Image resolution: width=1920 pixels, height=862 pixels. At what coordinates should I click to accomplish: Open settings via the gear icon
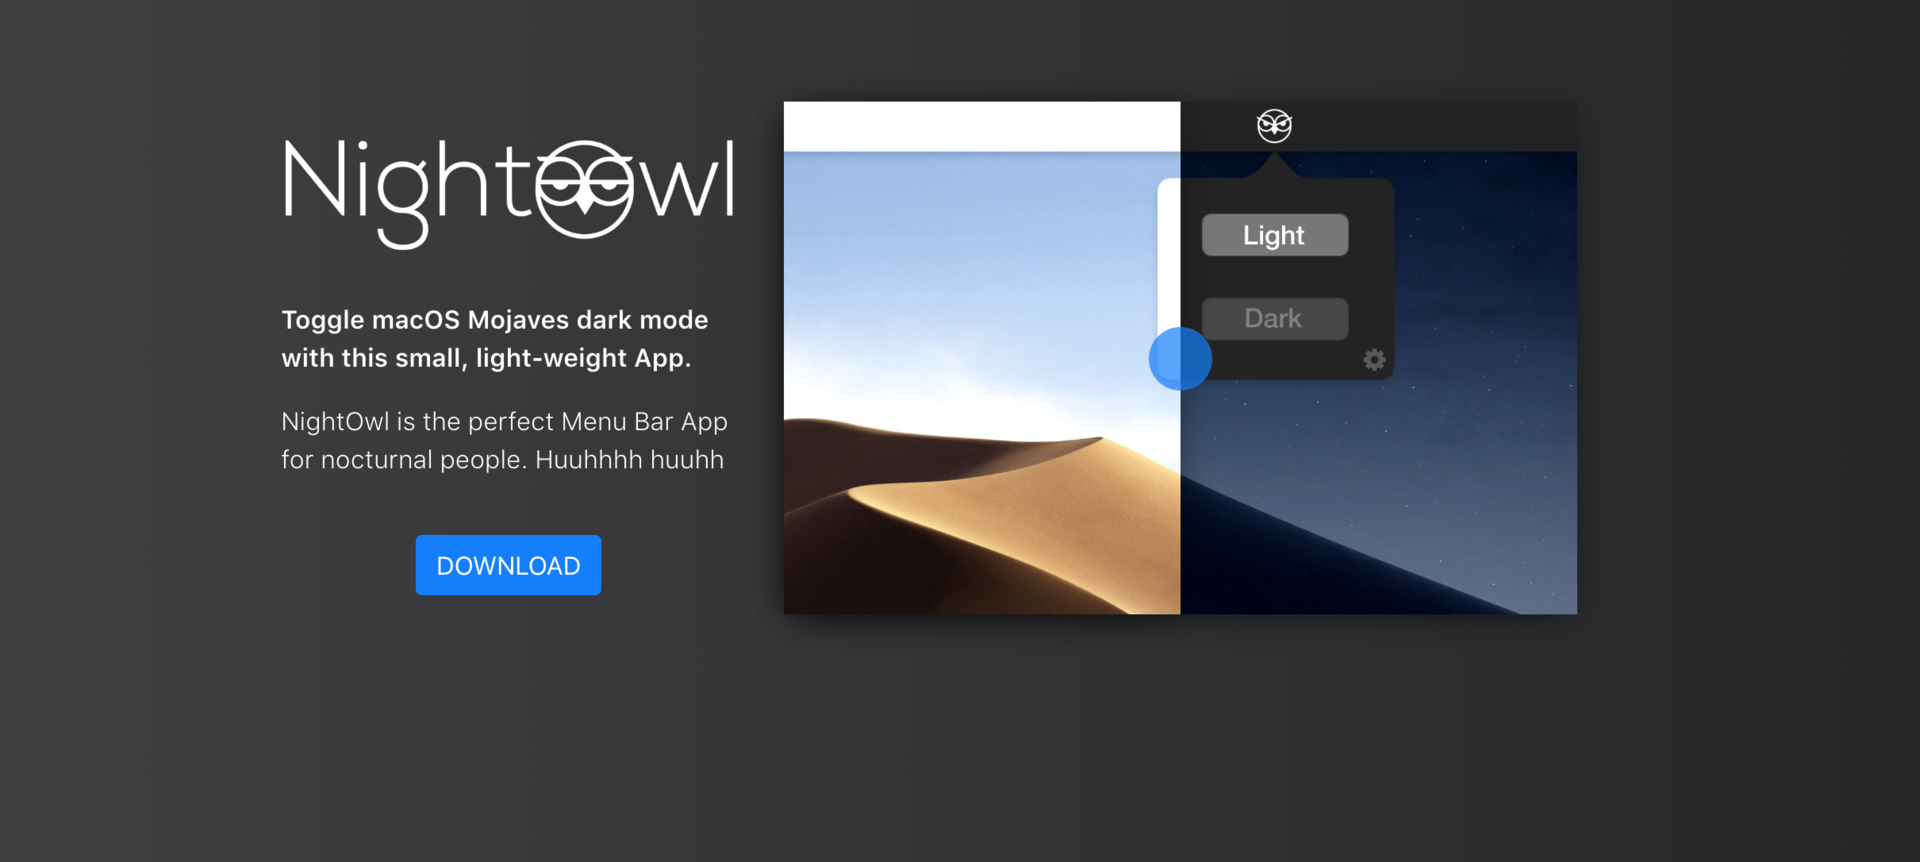coord(1375,360)
